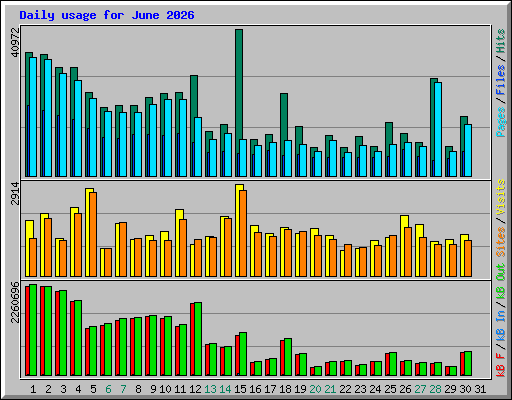Click day 29 on the x-axis
512x400 pixels.
point(450,389)
